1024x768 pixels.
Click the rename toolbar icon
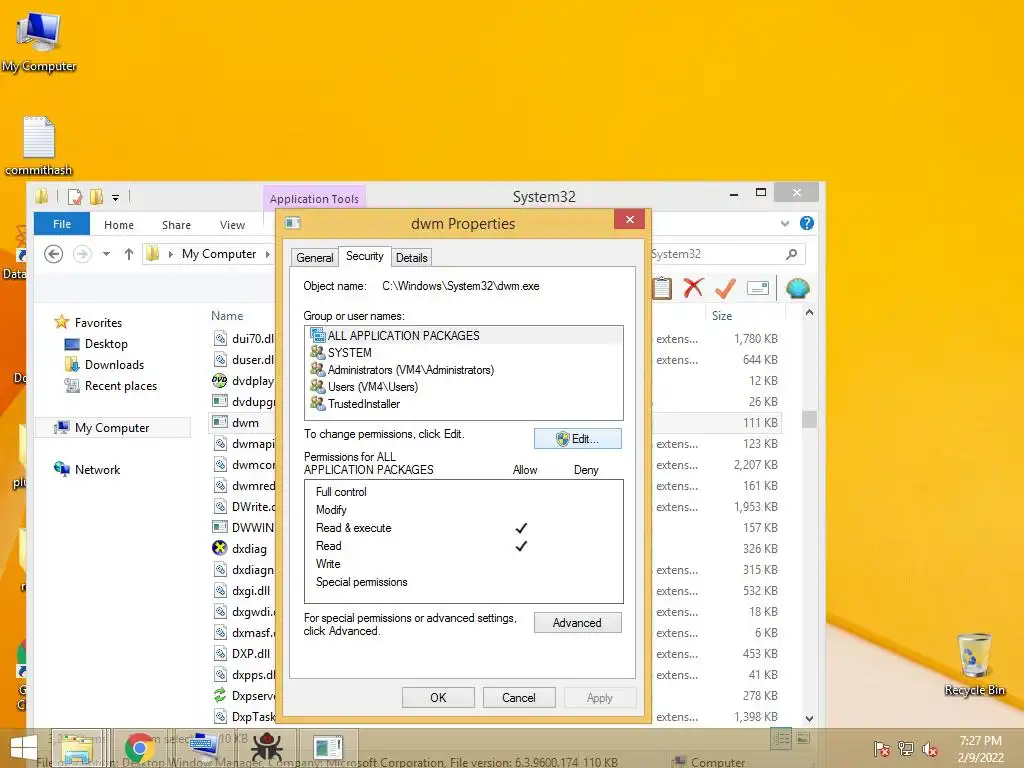coord(758,288)
